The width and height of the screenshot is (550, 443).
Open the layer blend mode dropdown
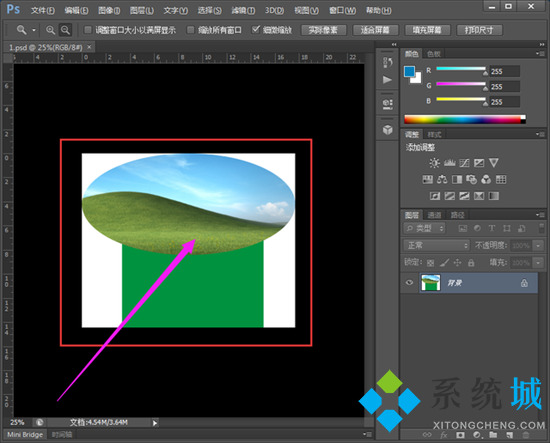coord(436,245)
